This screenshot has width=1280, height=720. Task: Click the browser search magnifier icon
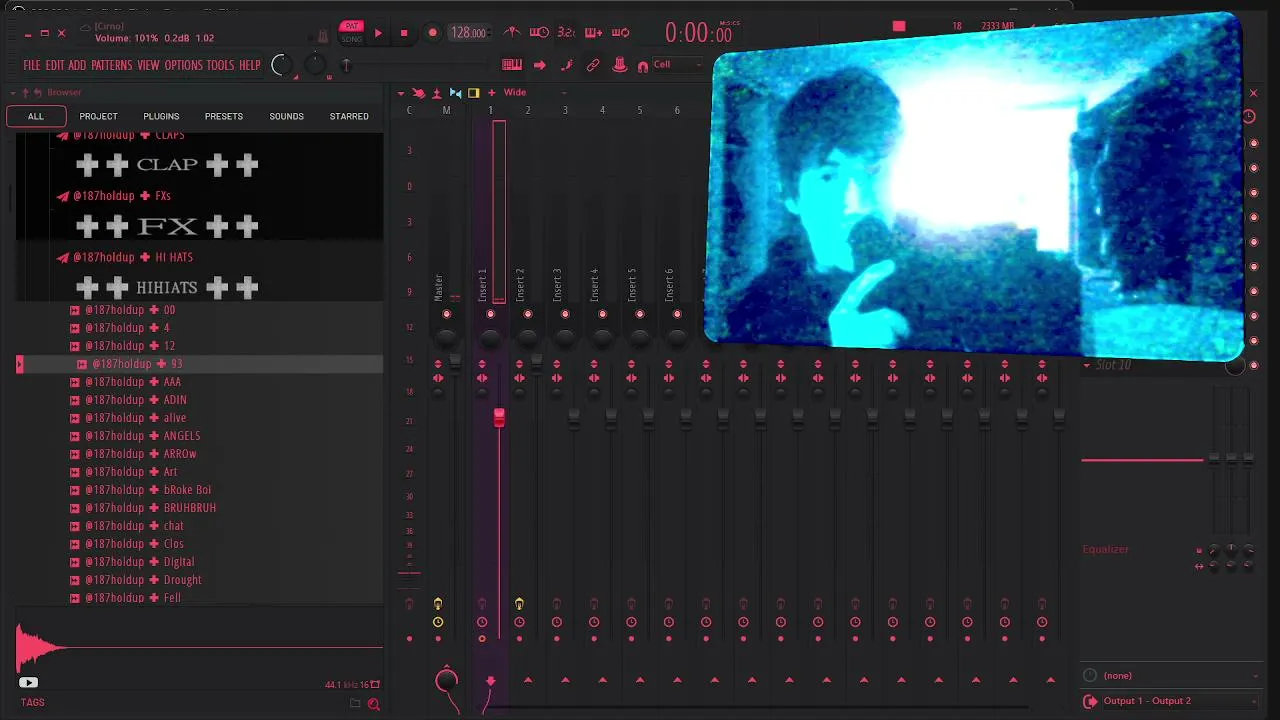tap(373, 704)
